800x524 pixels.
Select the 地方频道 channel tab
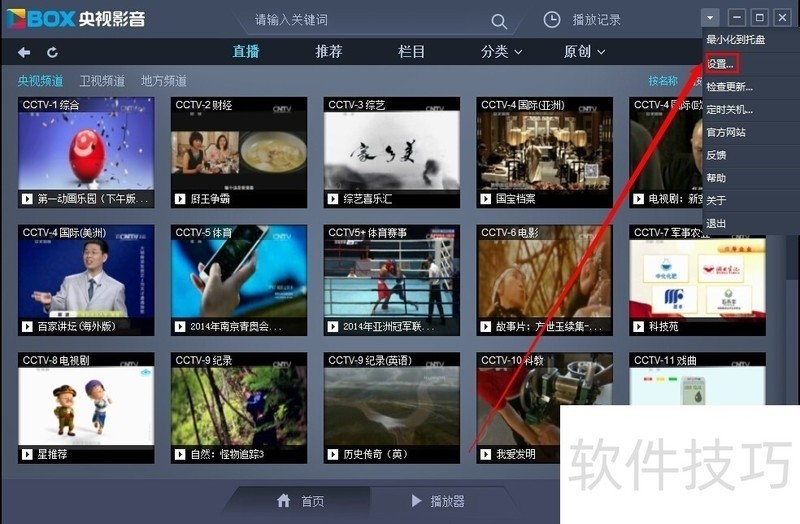coord(164,81)
